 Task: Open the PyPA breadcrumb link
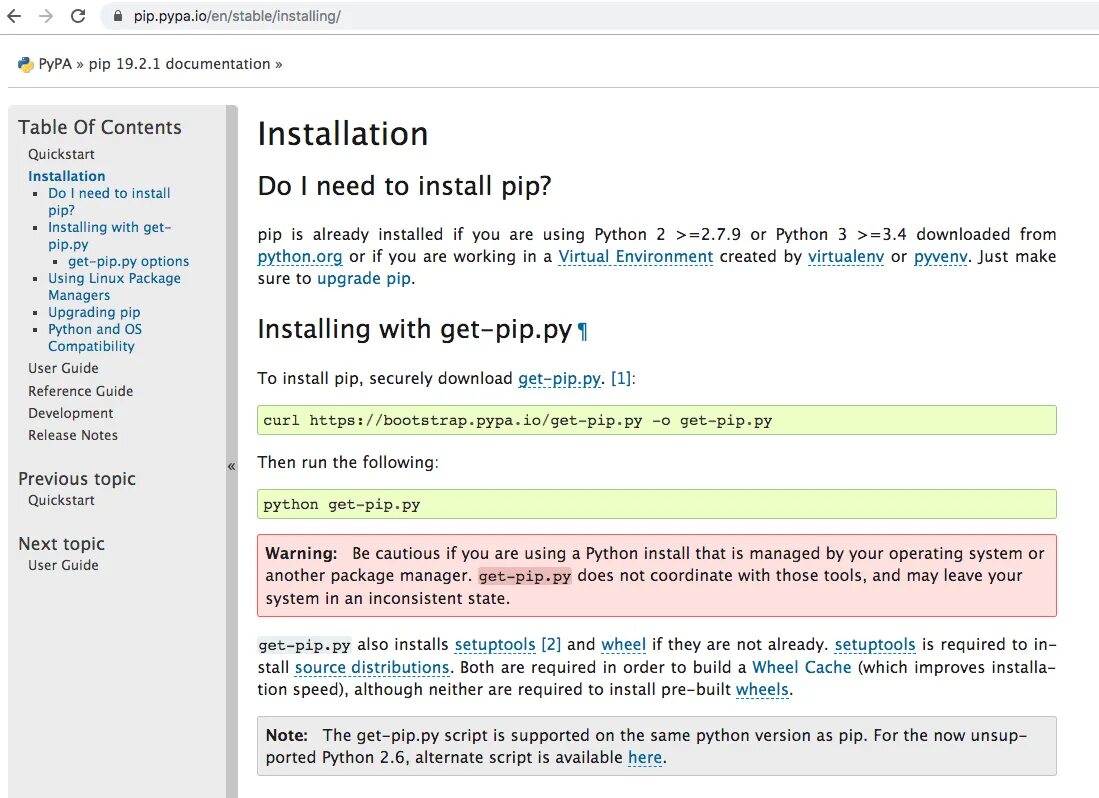tap(55, 64)
